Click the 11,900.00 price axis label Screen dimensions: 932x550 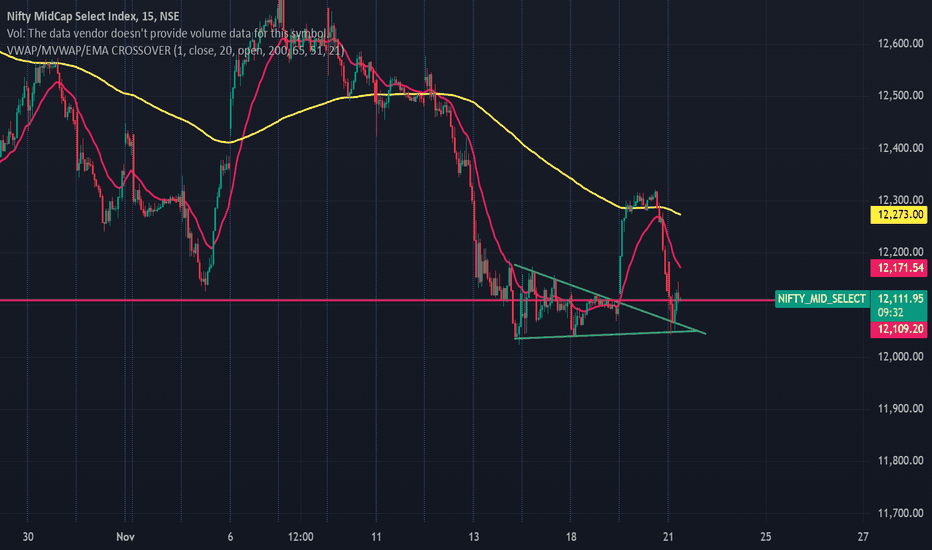900,408
